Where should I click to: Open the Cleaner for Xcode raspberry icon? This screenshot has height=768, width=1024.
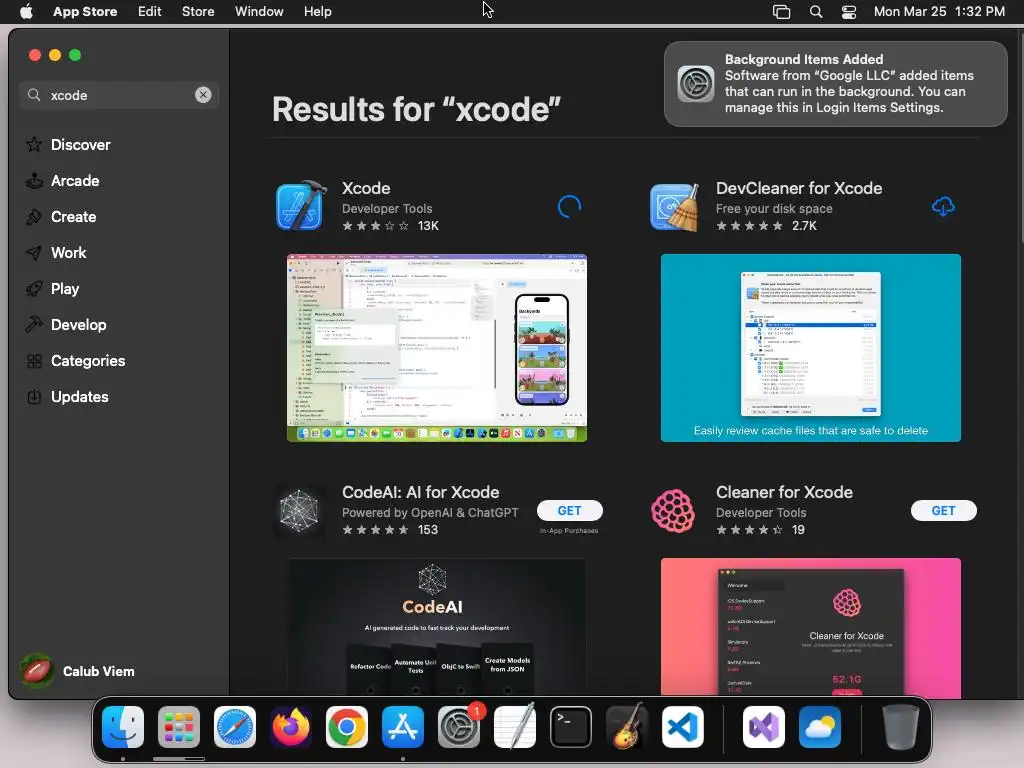tap(673, 511)
